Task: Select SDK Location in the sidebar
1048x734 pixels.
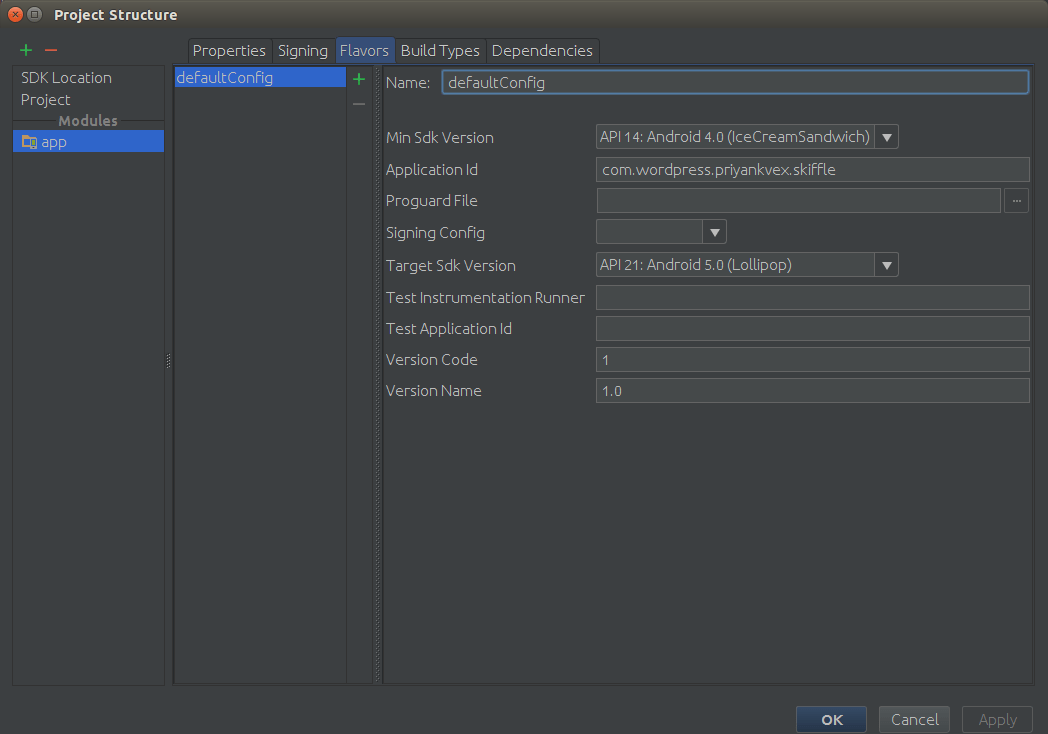Action: [x=66, y=78]
